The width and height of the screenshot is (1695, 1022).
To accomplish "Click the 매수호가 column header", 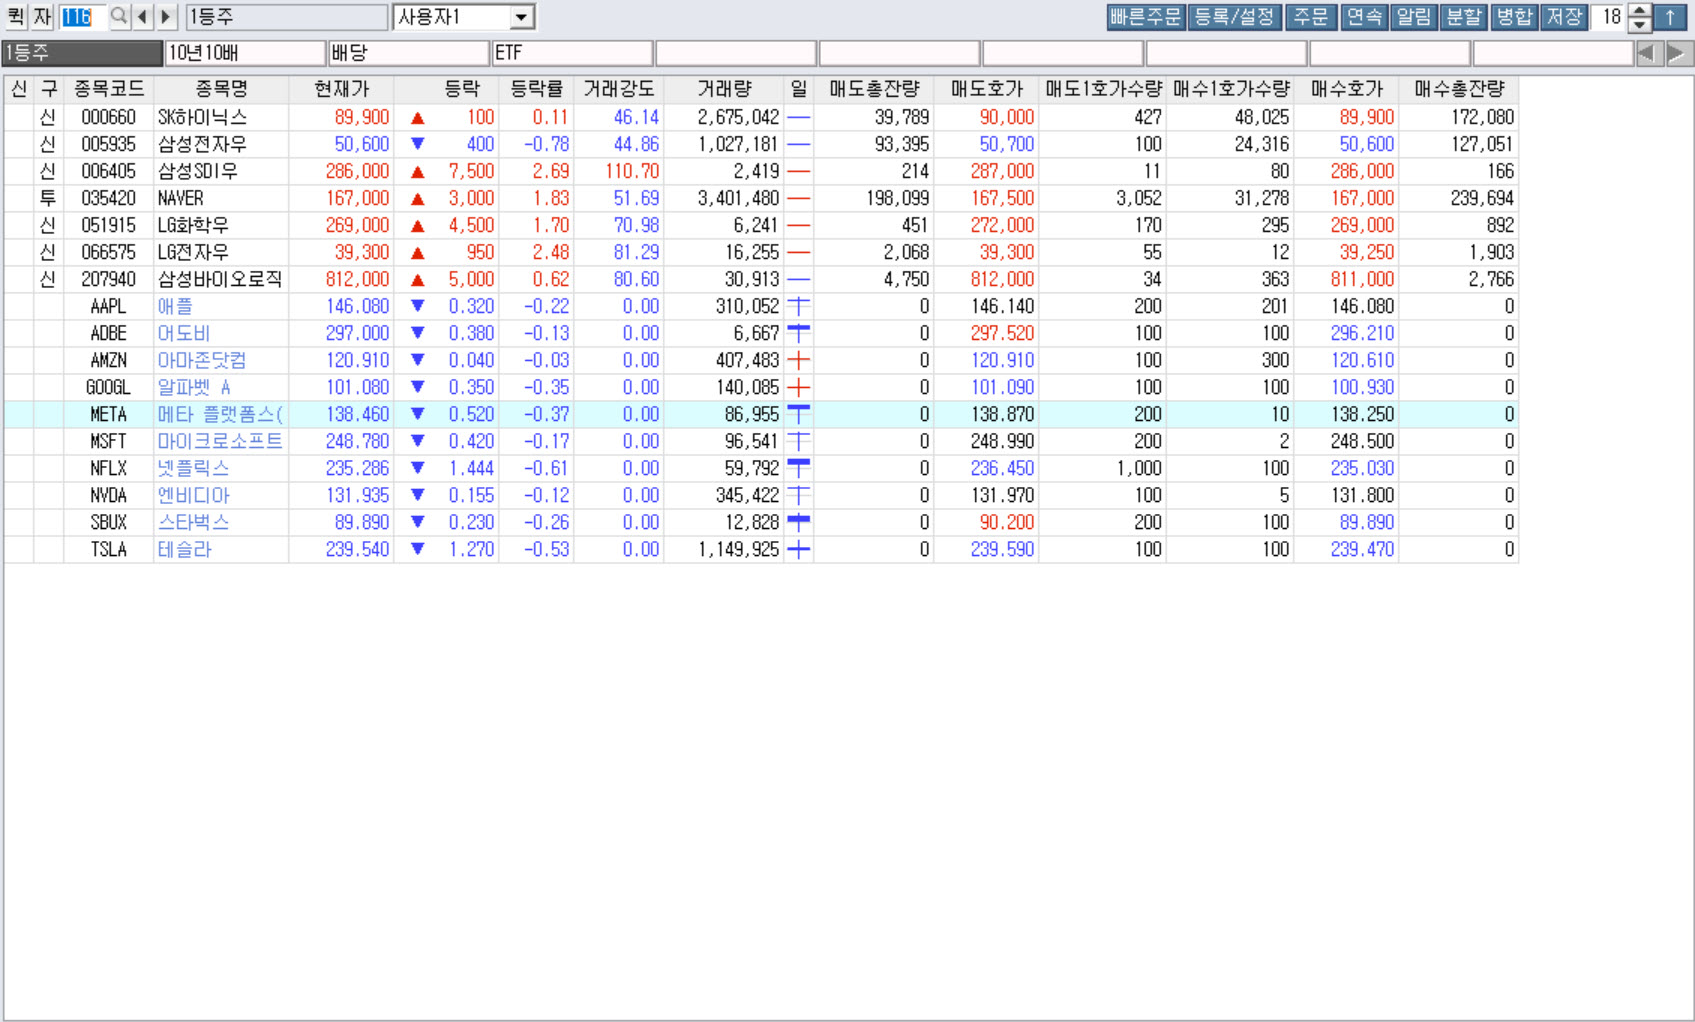I will (1346, 89).
